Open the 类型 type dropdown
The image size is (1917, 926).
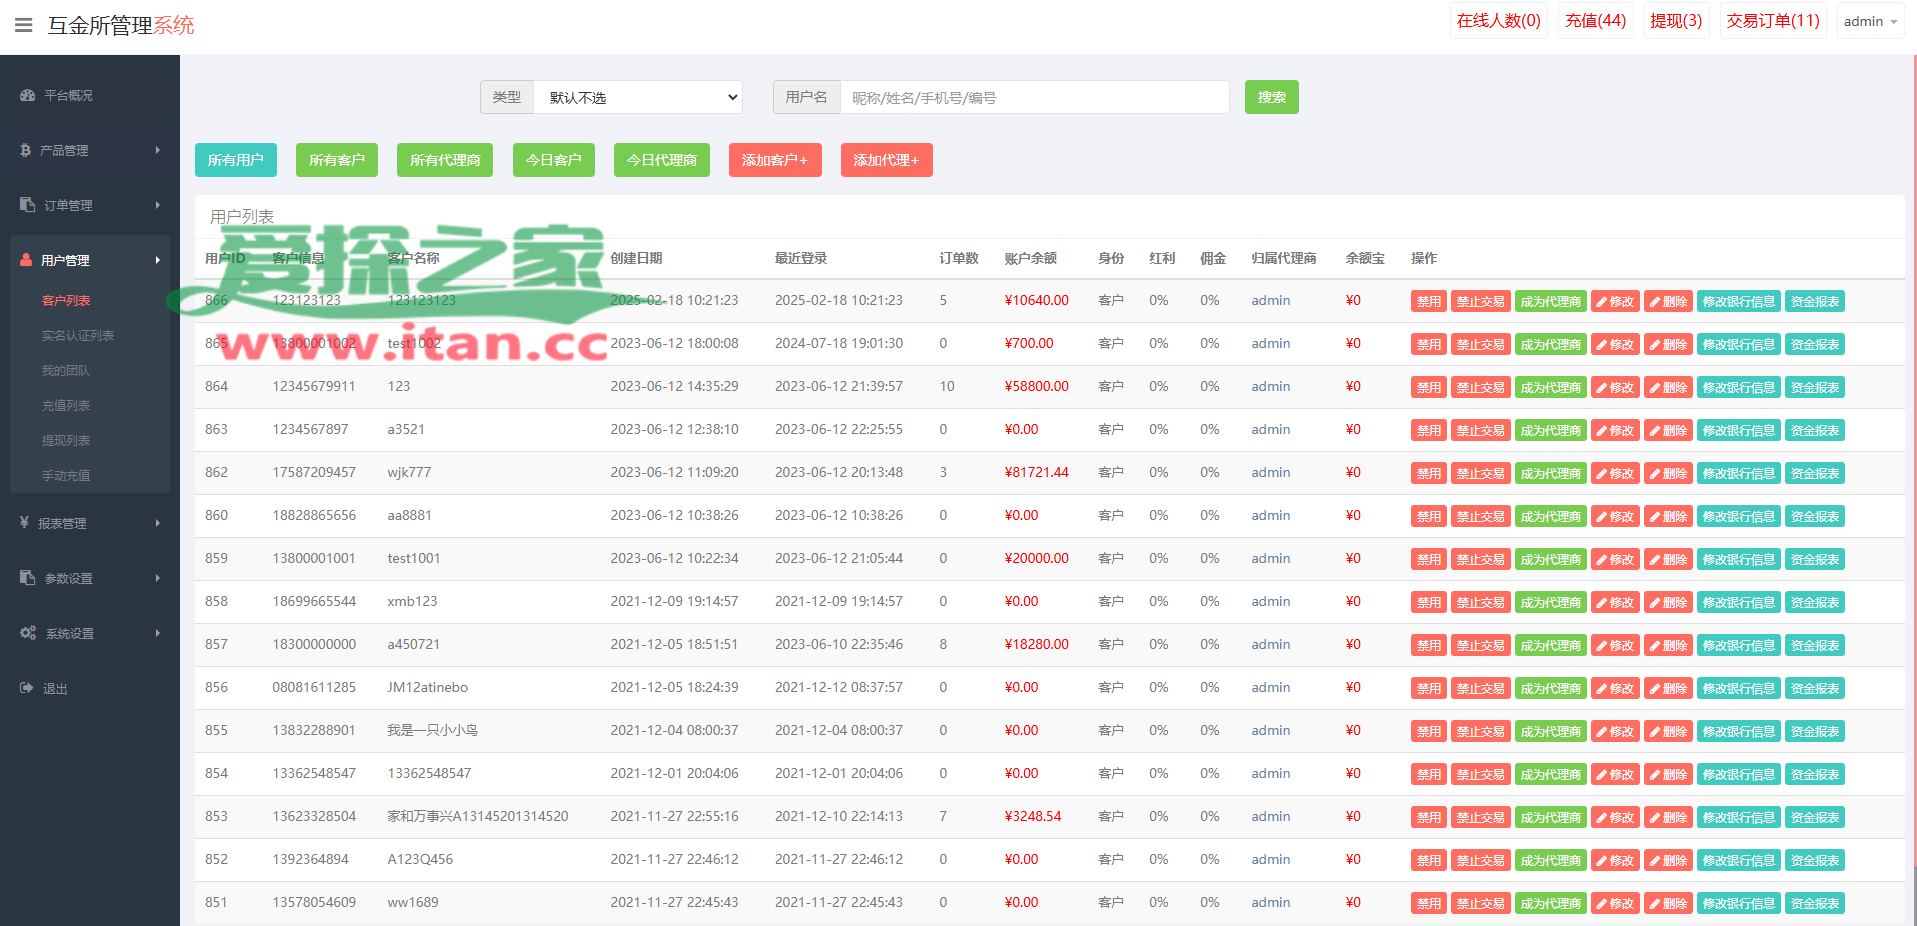(x=638, y=97)
